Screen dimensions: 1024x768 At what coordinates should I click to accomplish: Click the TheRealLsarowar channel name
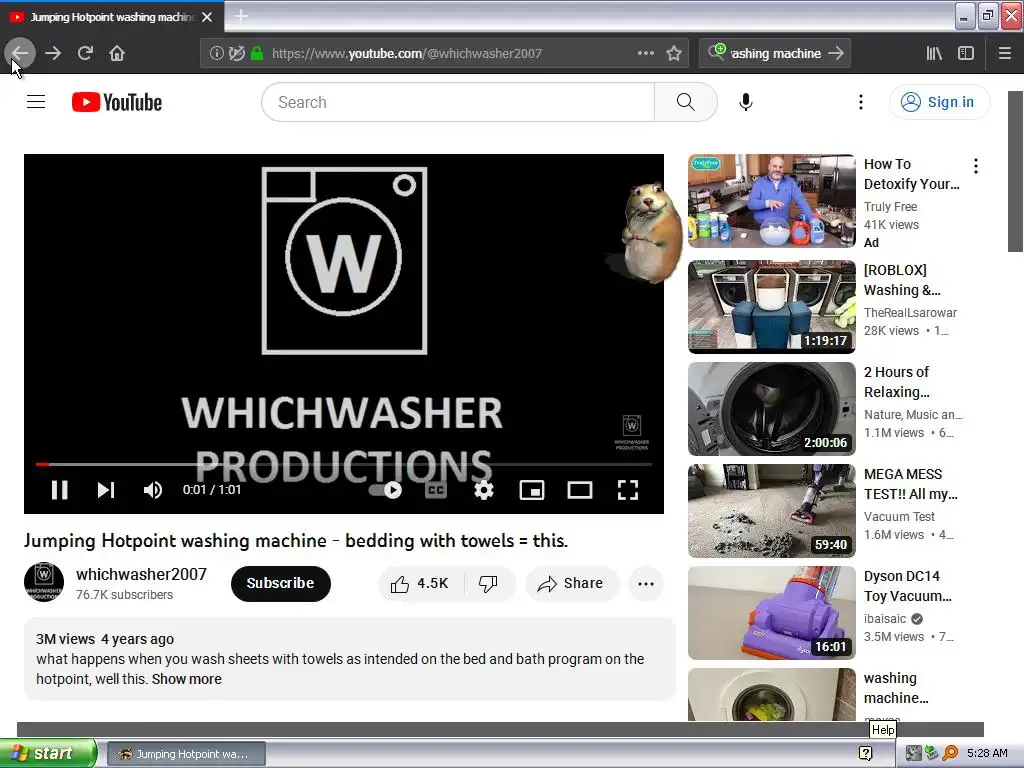tap(910, 312)
